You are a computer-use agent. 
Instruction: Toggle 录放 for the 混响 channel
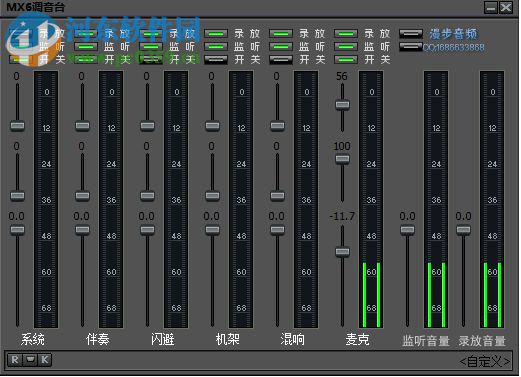[x=281, y=34]
